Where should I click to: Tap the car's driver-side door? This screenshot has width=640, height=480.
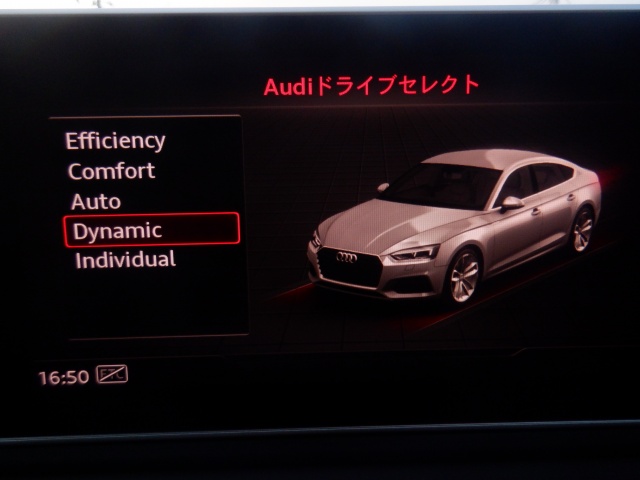click(520, 235)
